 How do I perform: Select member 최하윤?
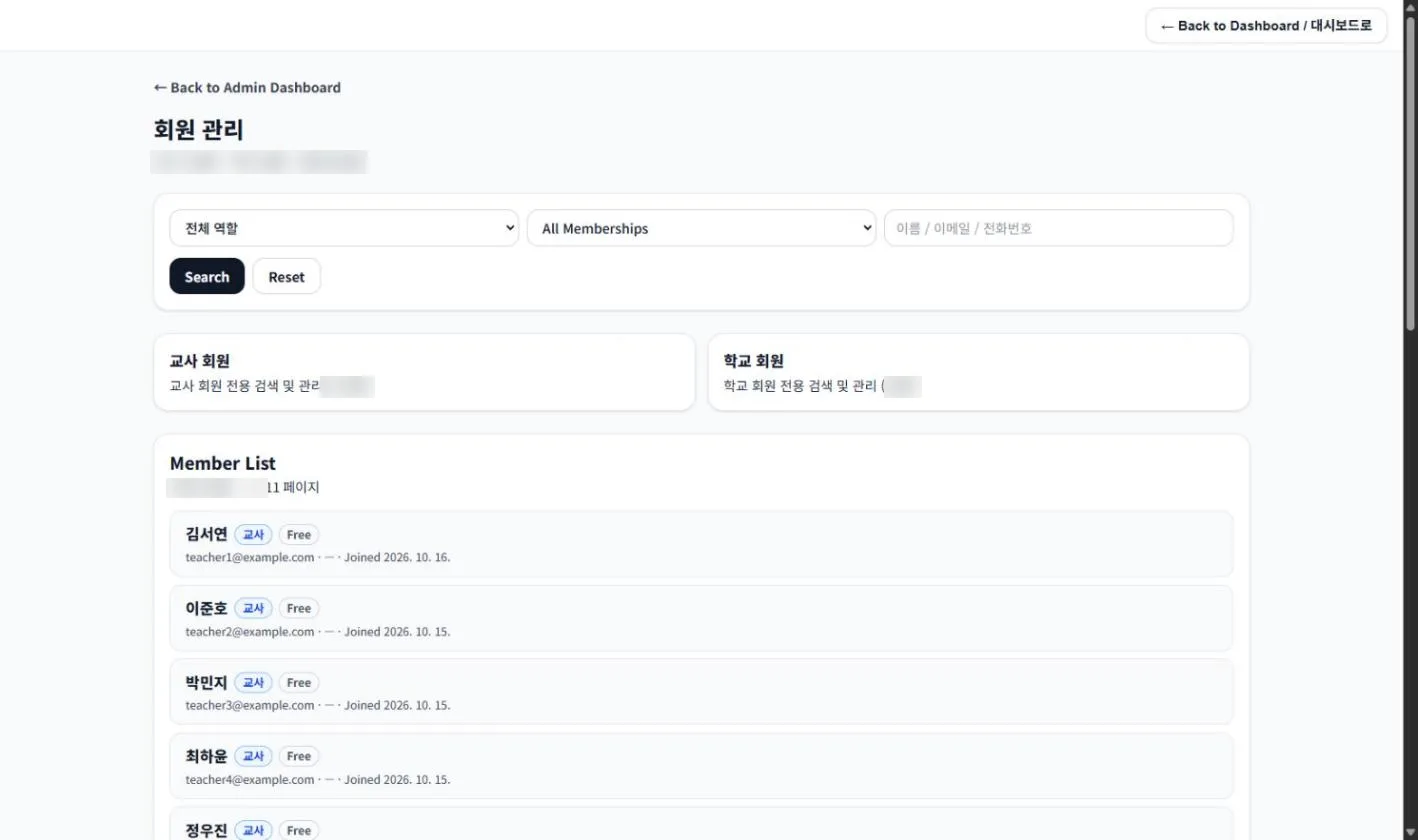701,766
